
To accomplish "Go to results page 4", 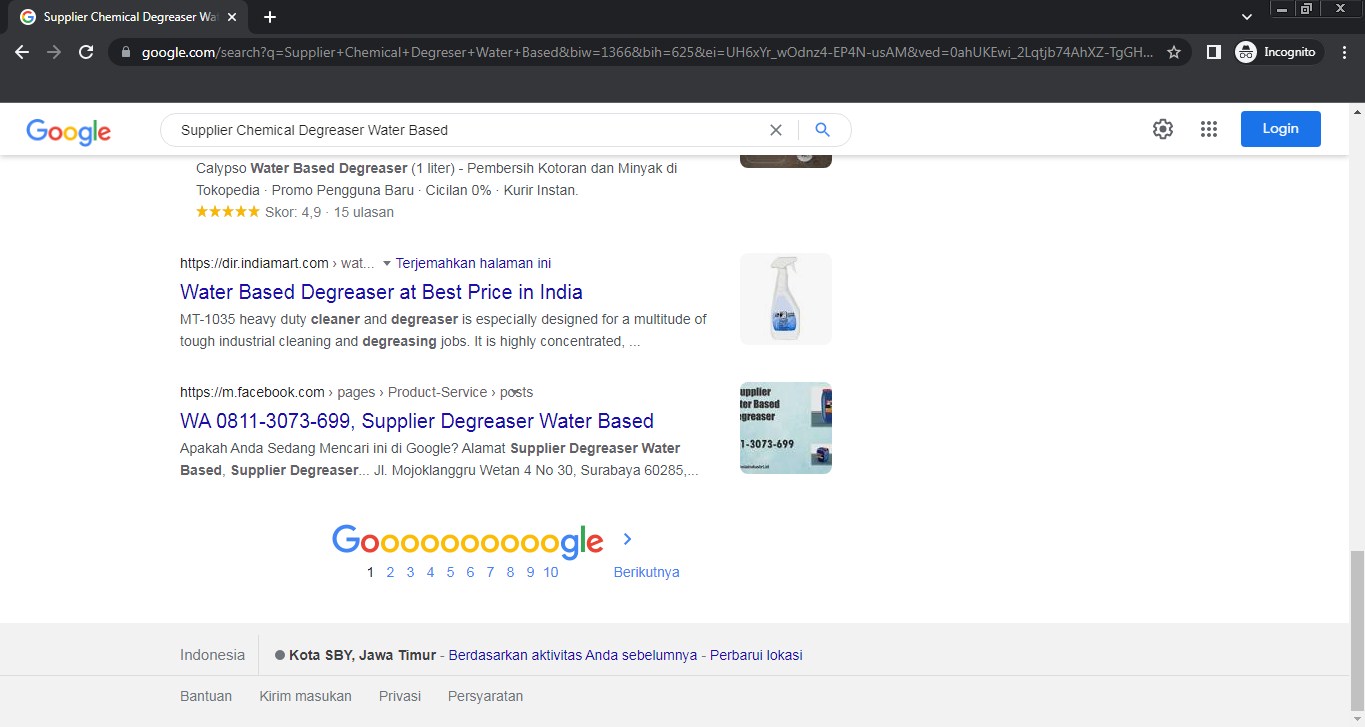I will coord(430,572).
